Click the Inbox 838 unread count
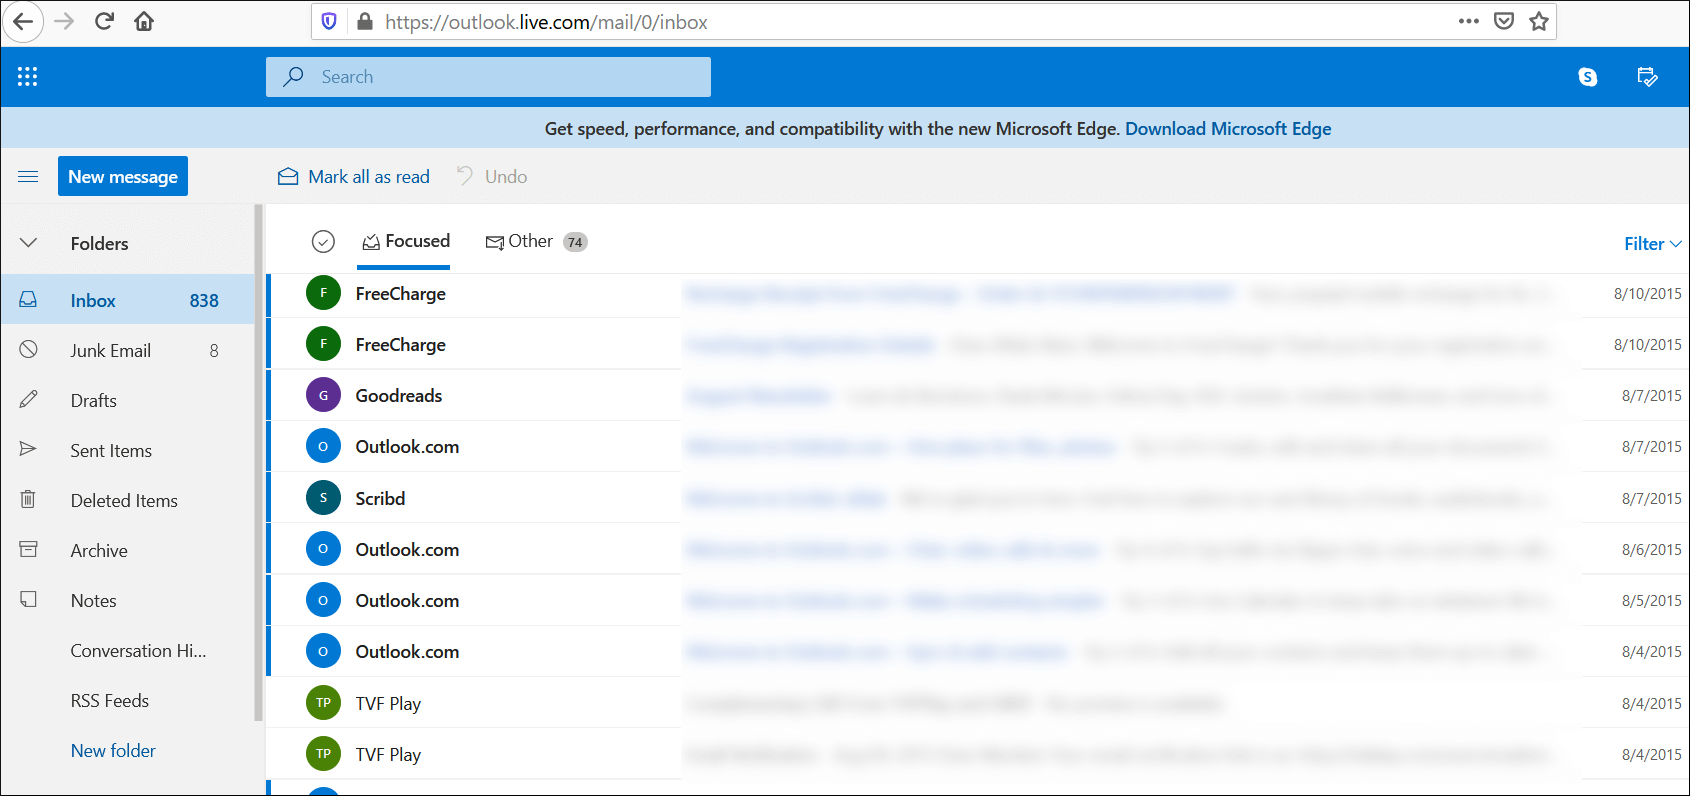The width and height of the screenshot is (1690, 796). [x=204, y=300]
